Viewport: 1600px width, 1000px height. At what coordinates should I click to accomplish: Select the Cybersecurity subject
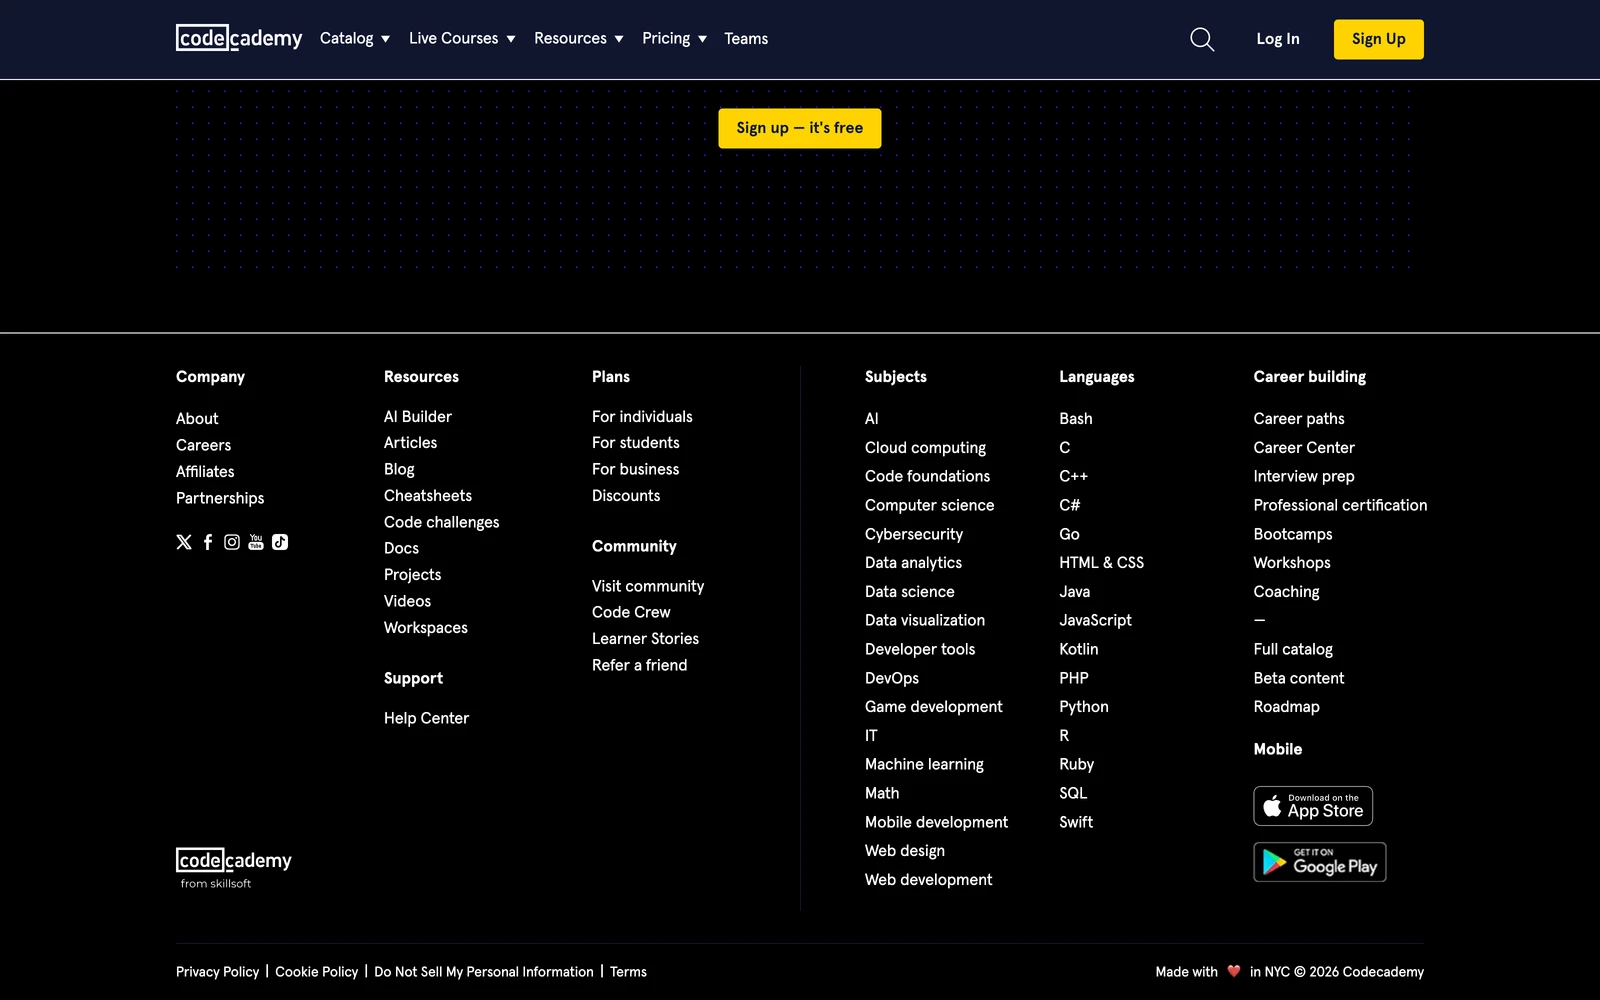coord(914,534)
